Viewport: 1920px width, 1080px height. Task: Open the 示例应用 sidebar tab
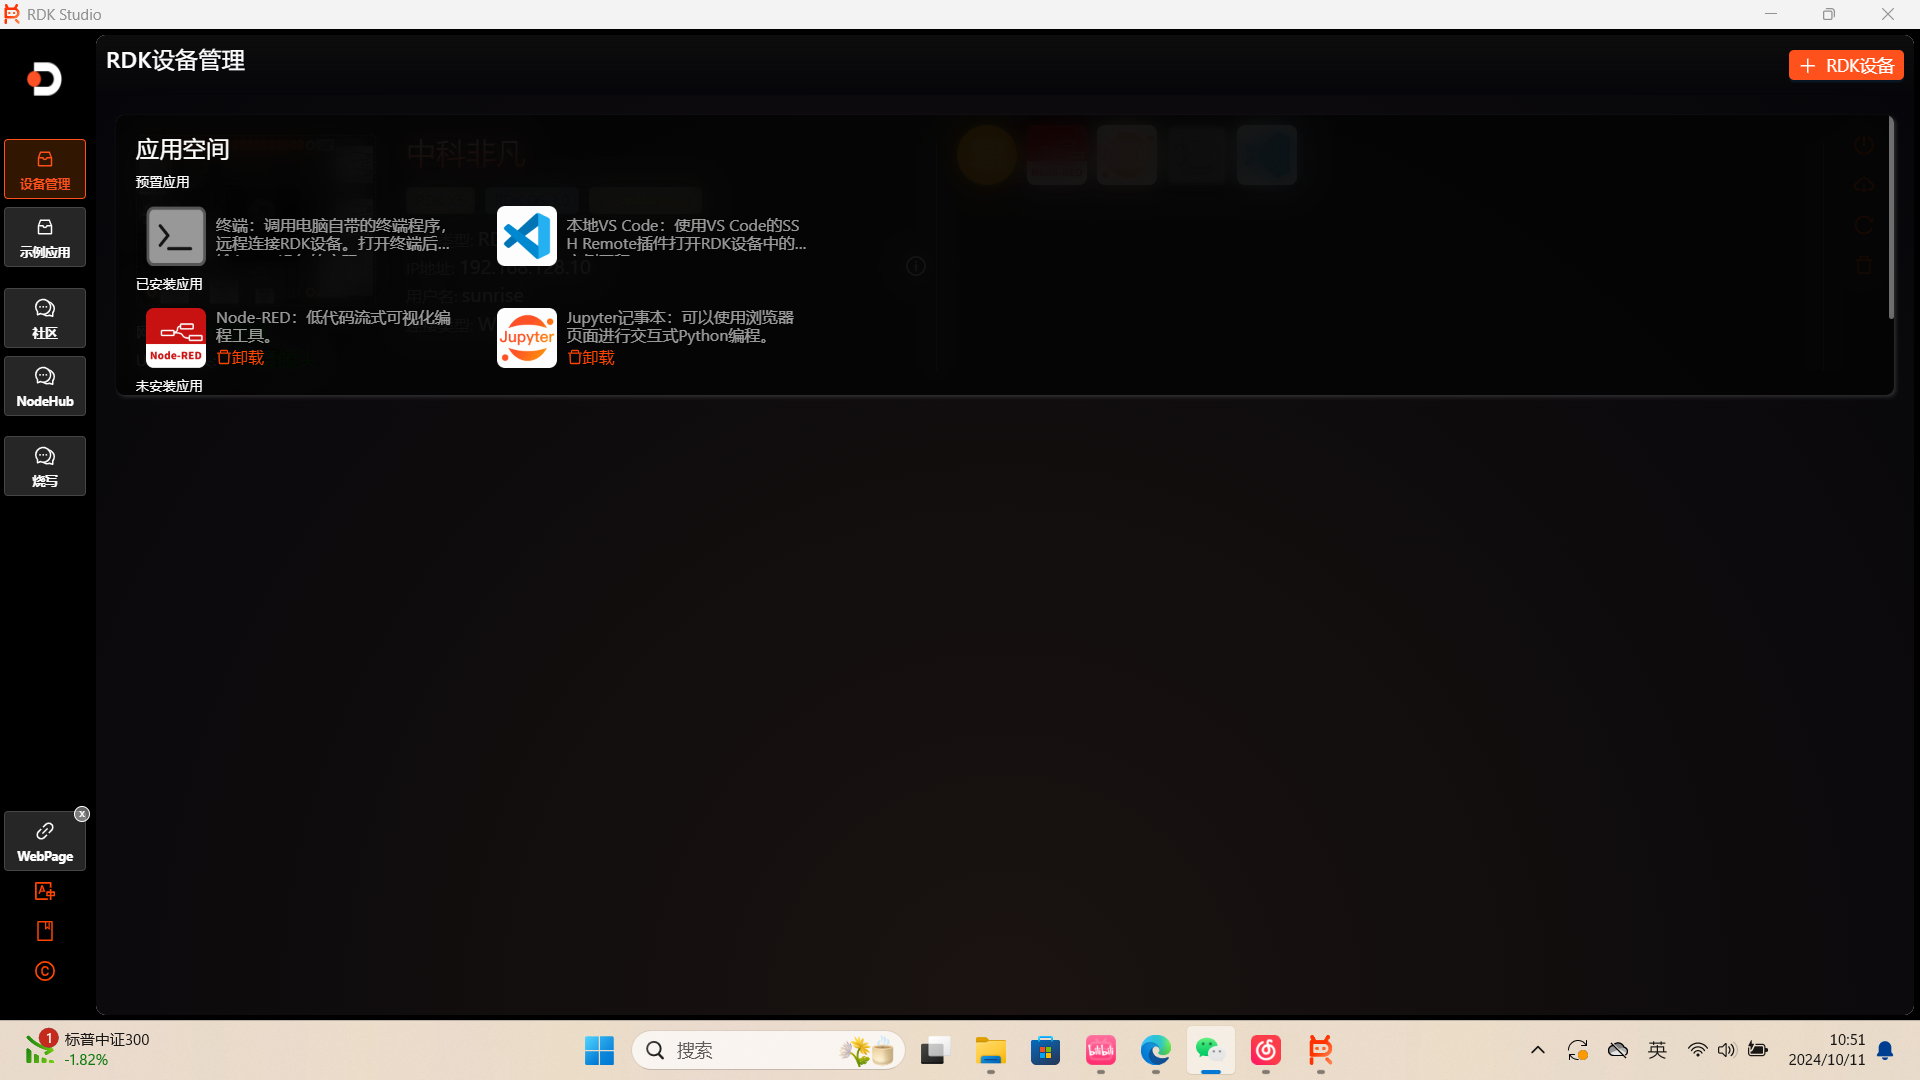tap(45, 237)
